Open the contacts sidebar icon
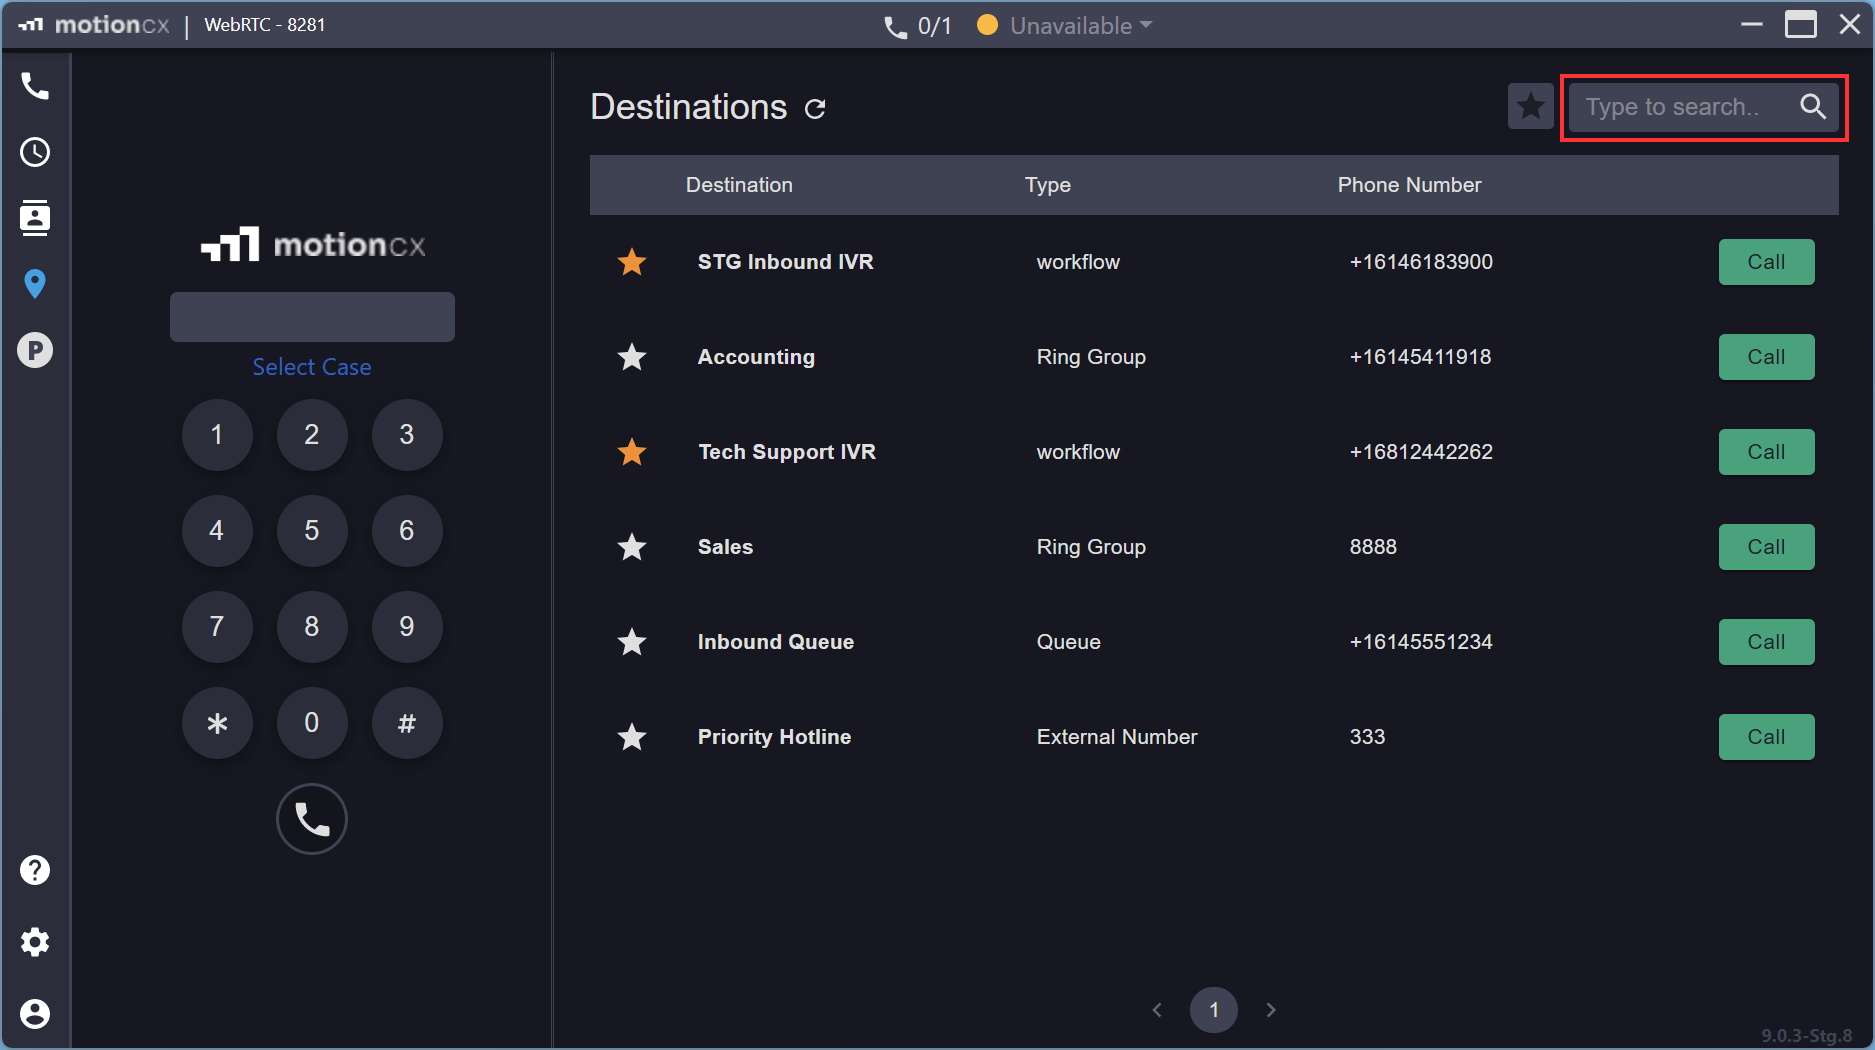Image resolution: width=1875 pixels, height=1050 pixels. point(35,217)
